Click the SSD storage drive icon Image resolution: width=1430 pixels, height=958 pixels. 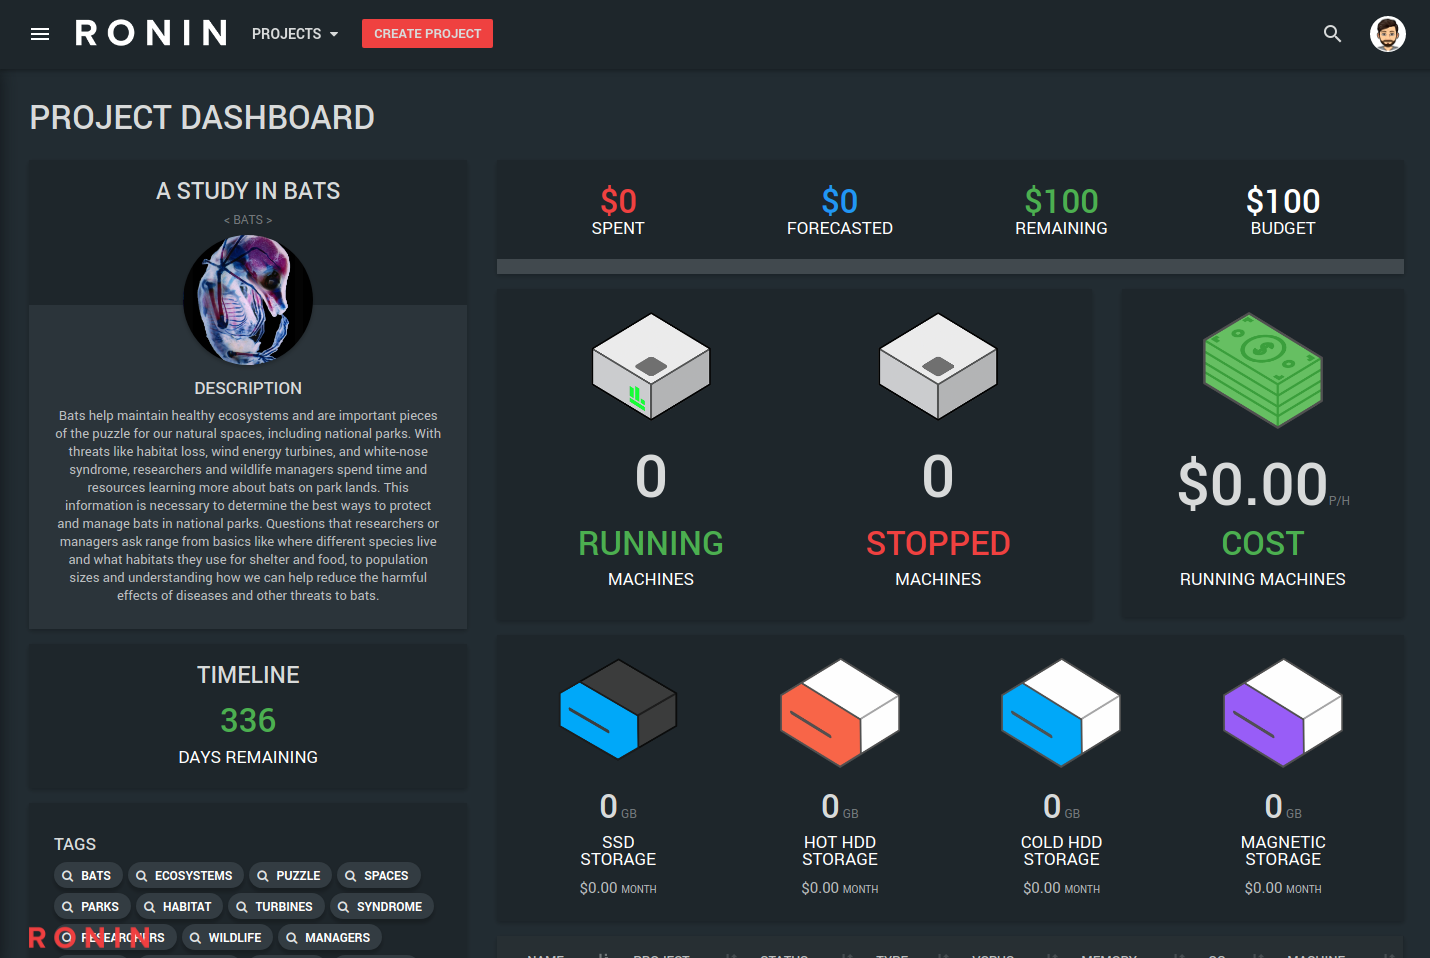tap(618, 709)
